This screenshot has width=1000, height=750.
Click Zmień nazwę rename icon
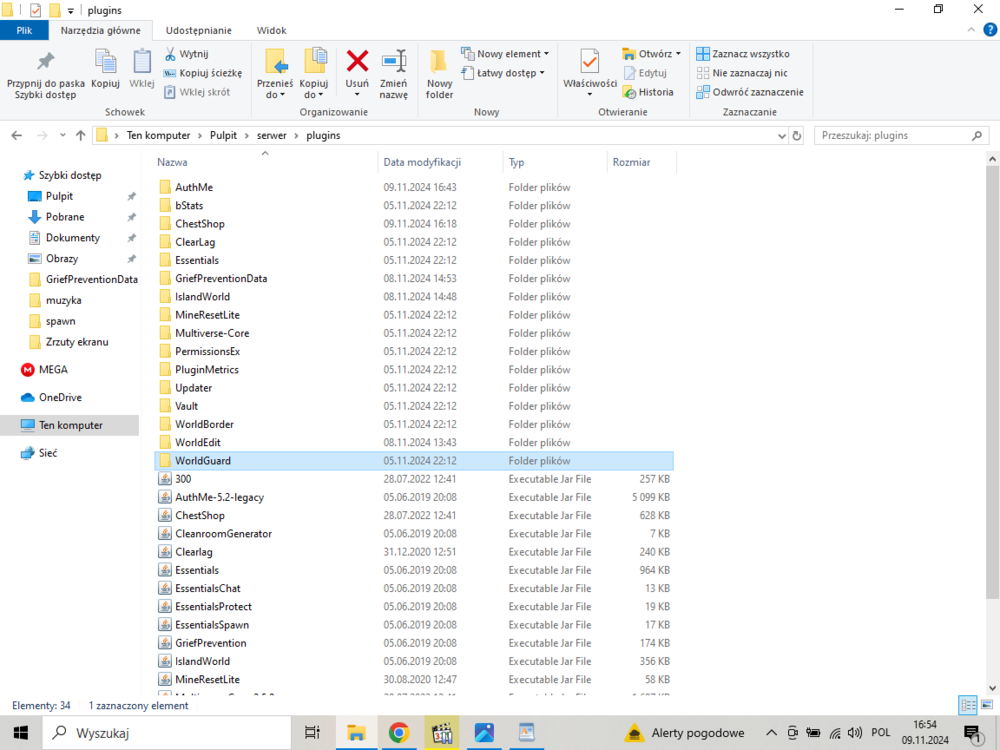point(393,75)
